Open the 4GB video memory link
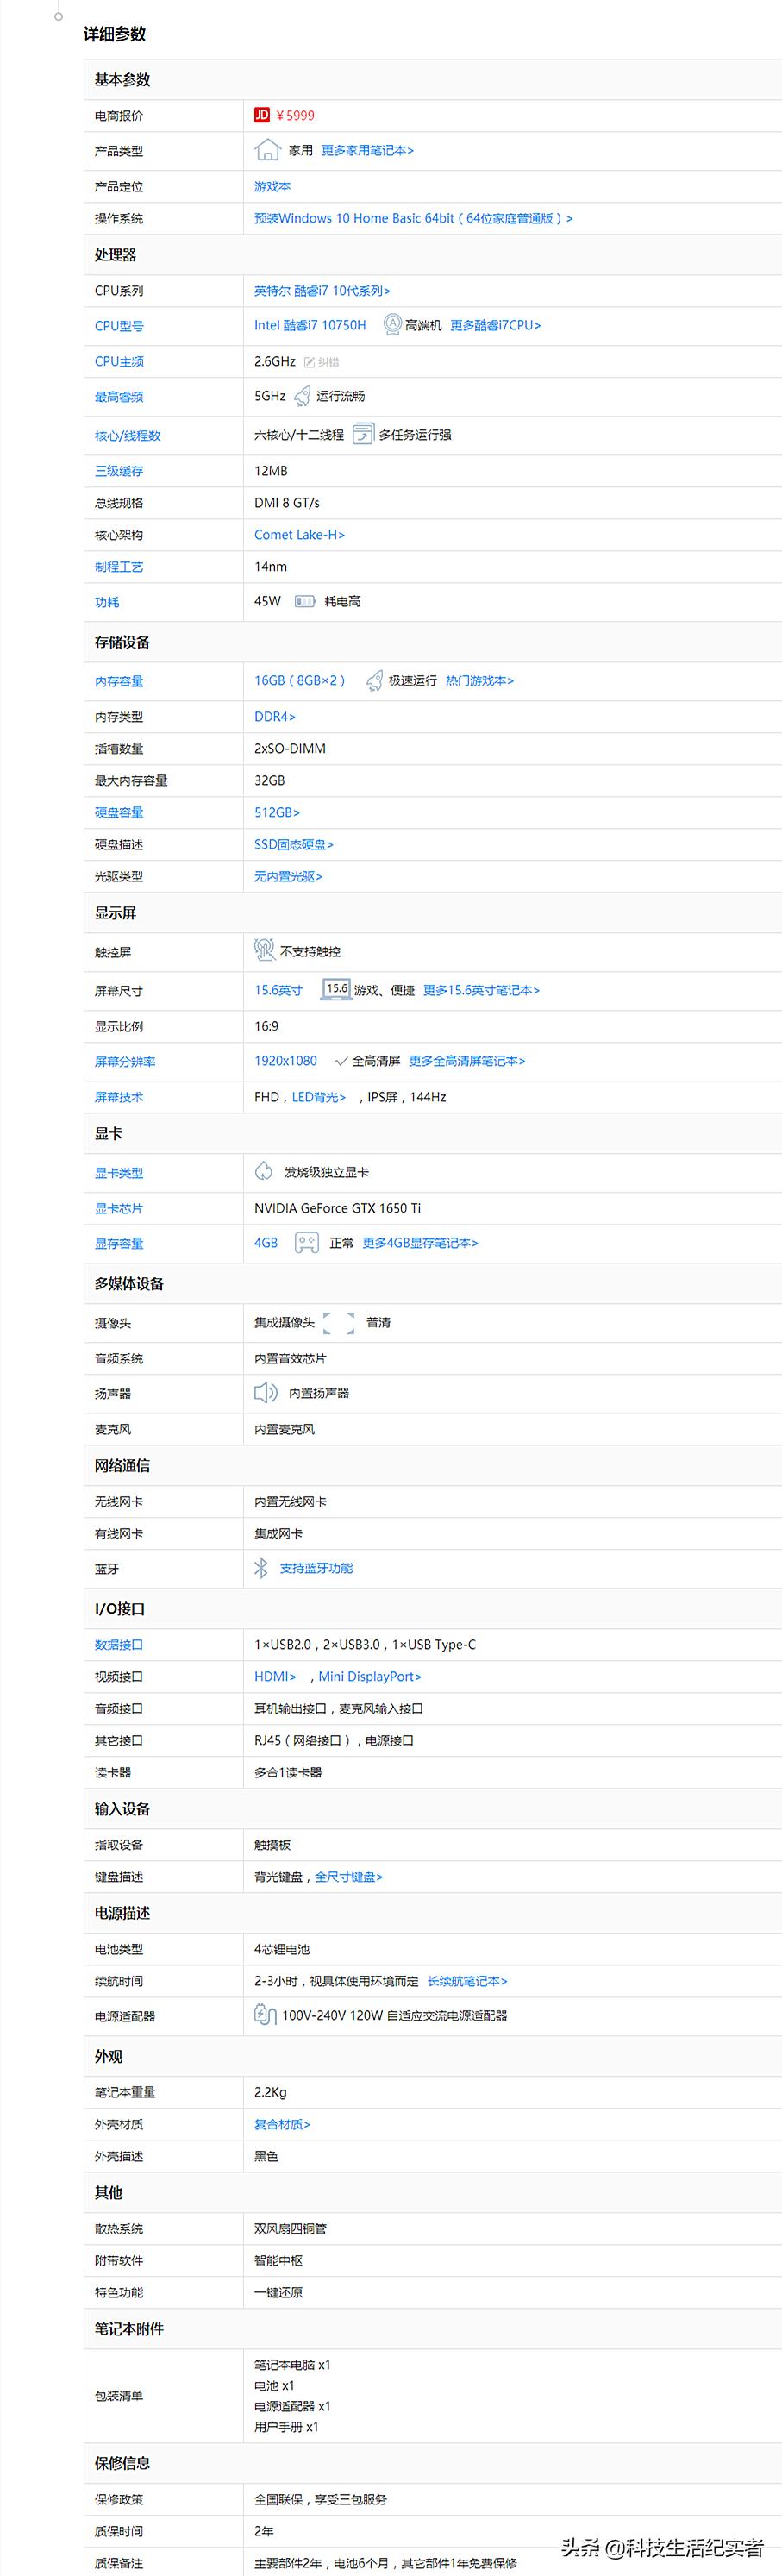 pyautogui.click(x=266, y=1243)
